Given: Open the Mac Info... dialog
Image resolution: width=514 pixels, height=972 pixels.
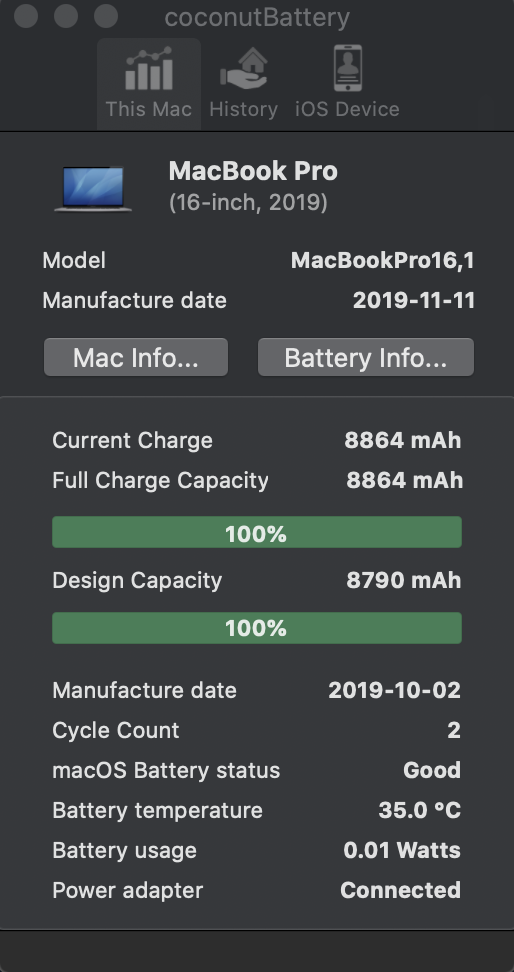Looking at the screenshot, I should click(136, 358).
